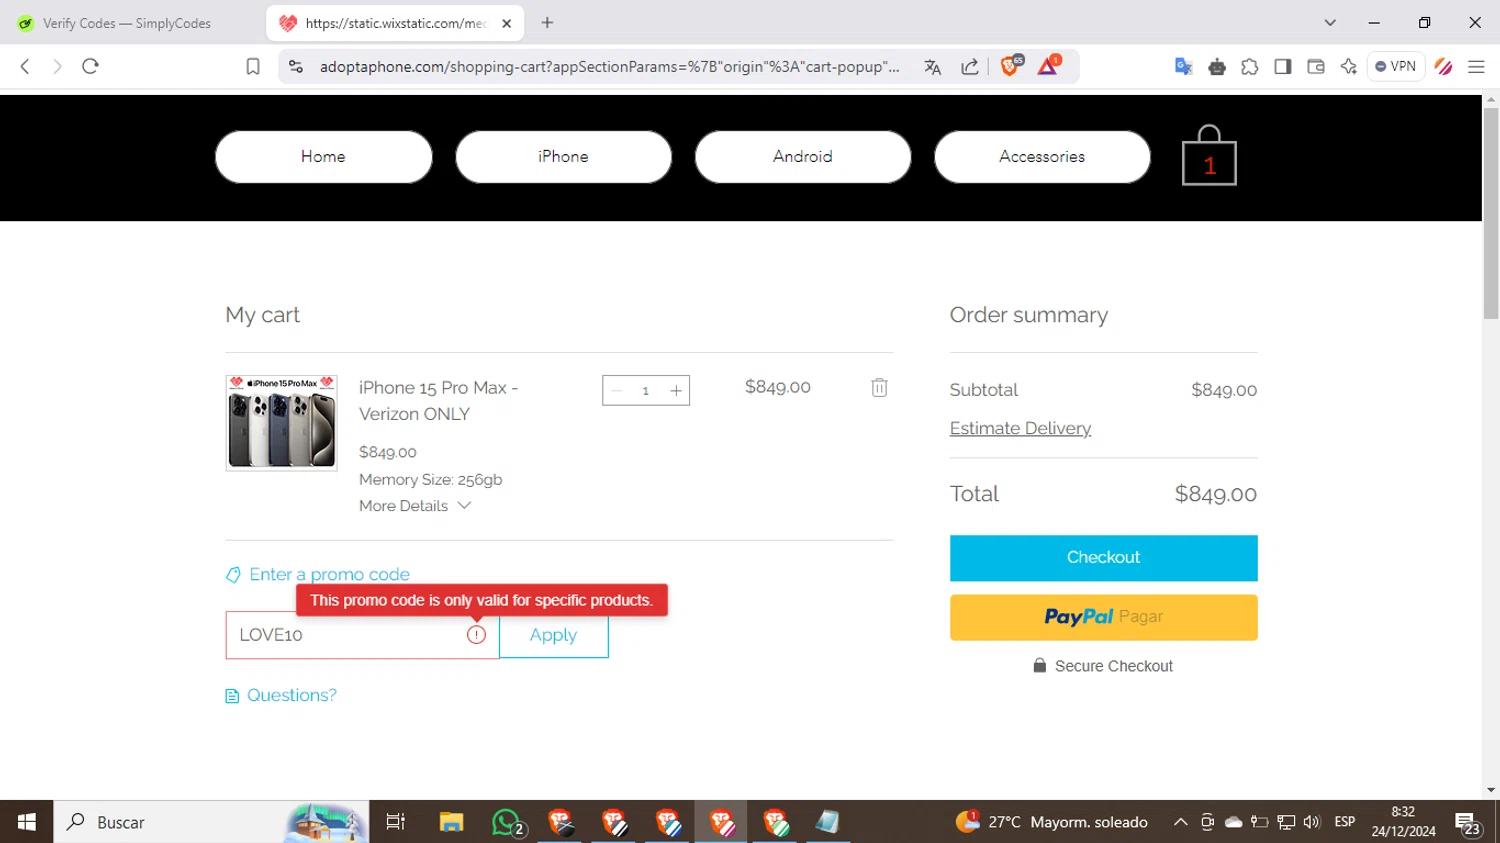
Task: Apply the promo code
Action: [x=553, y=635]
